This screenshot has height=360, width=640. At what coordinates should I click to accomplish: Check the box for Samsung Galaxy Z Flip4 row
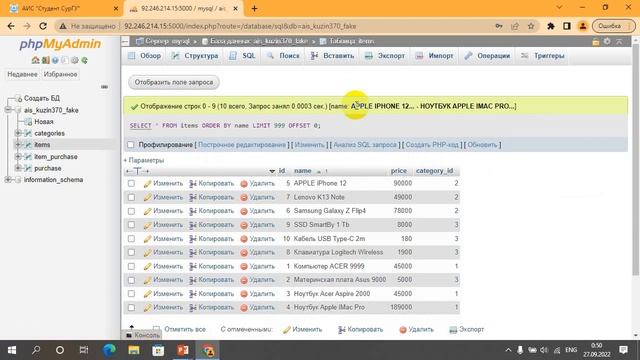[x=131, y=211]
